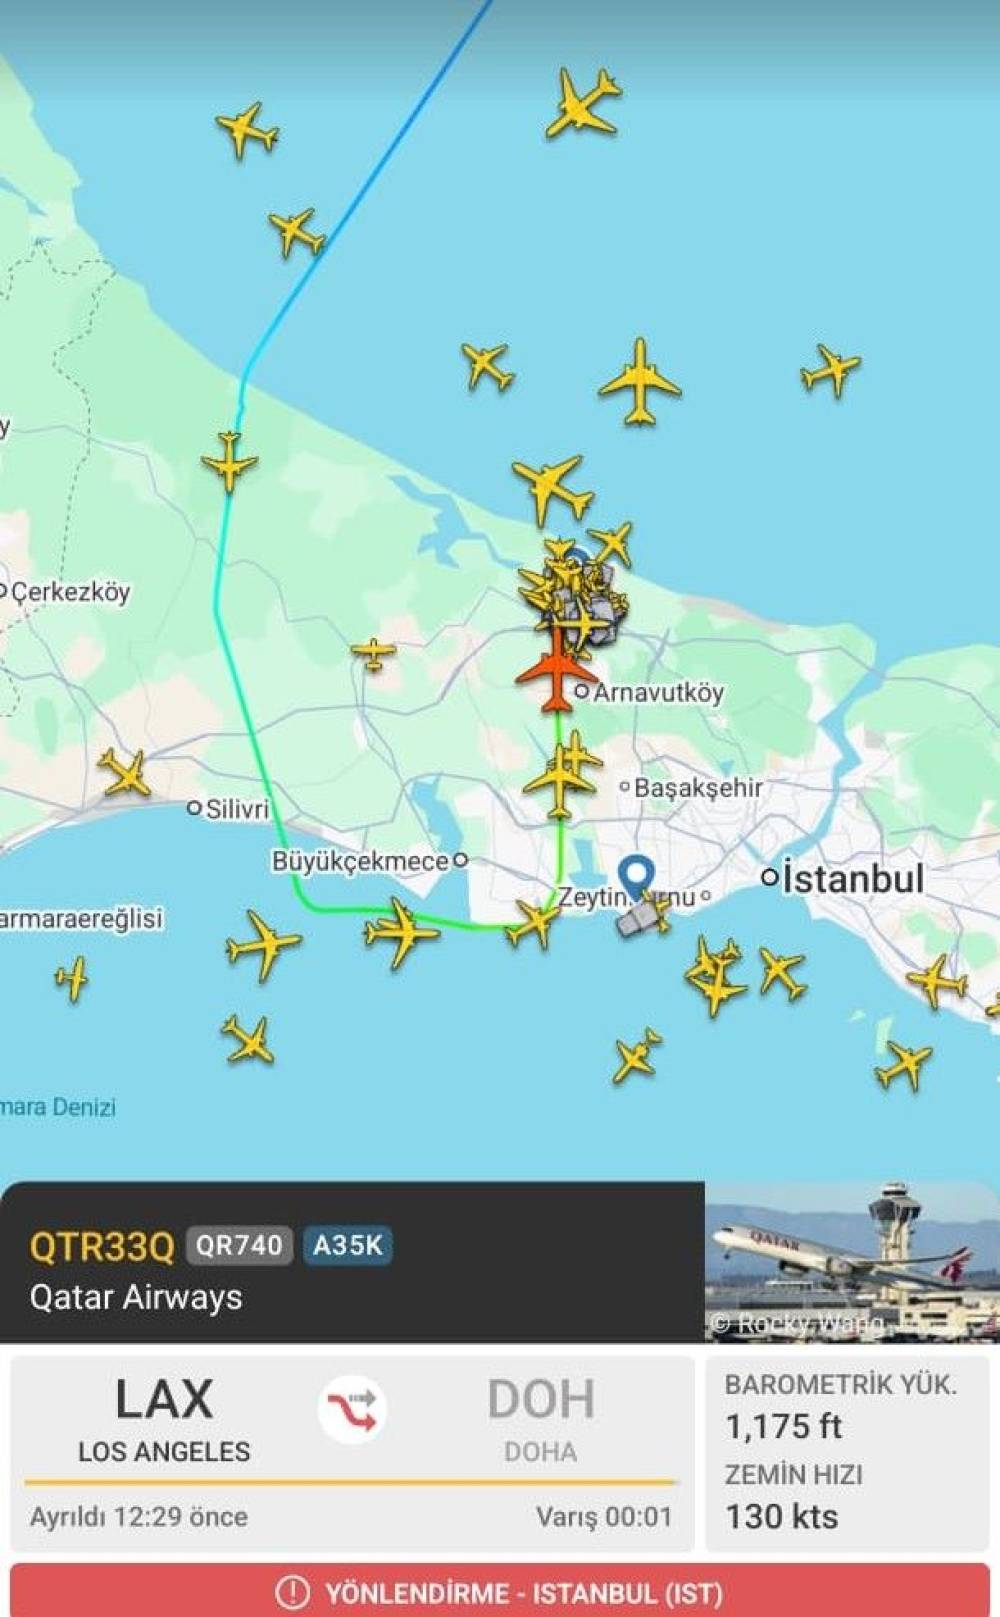Image resolution: width=1000 pixels, height=1617 pixels.
Task: Tap the A35K aircraft type badge
Action: pos(347,1245)
